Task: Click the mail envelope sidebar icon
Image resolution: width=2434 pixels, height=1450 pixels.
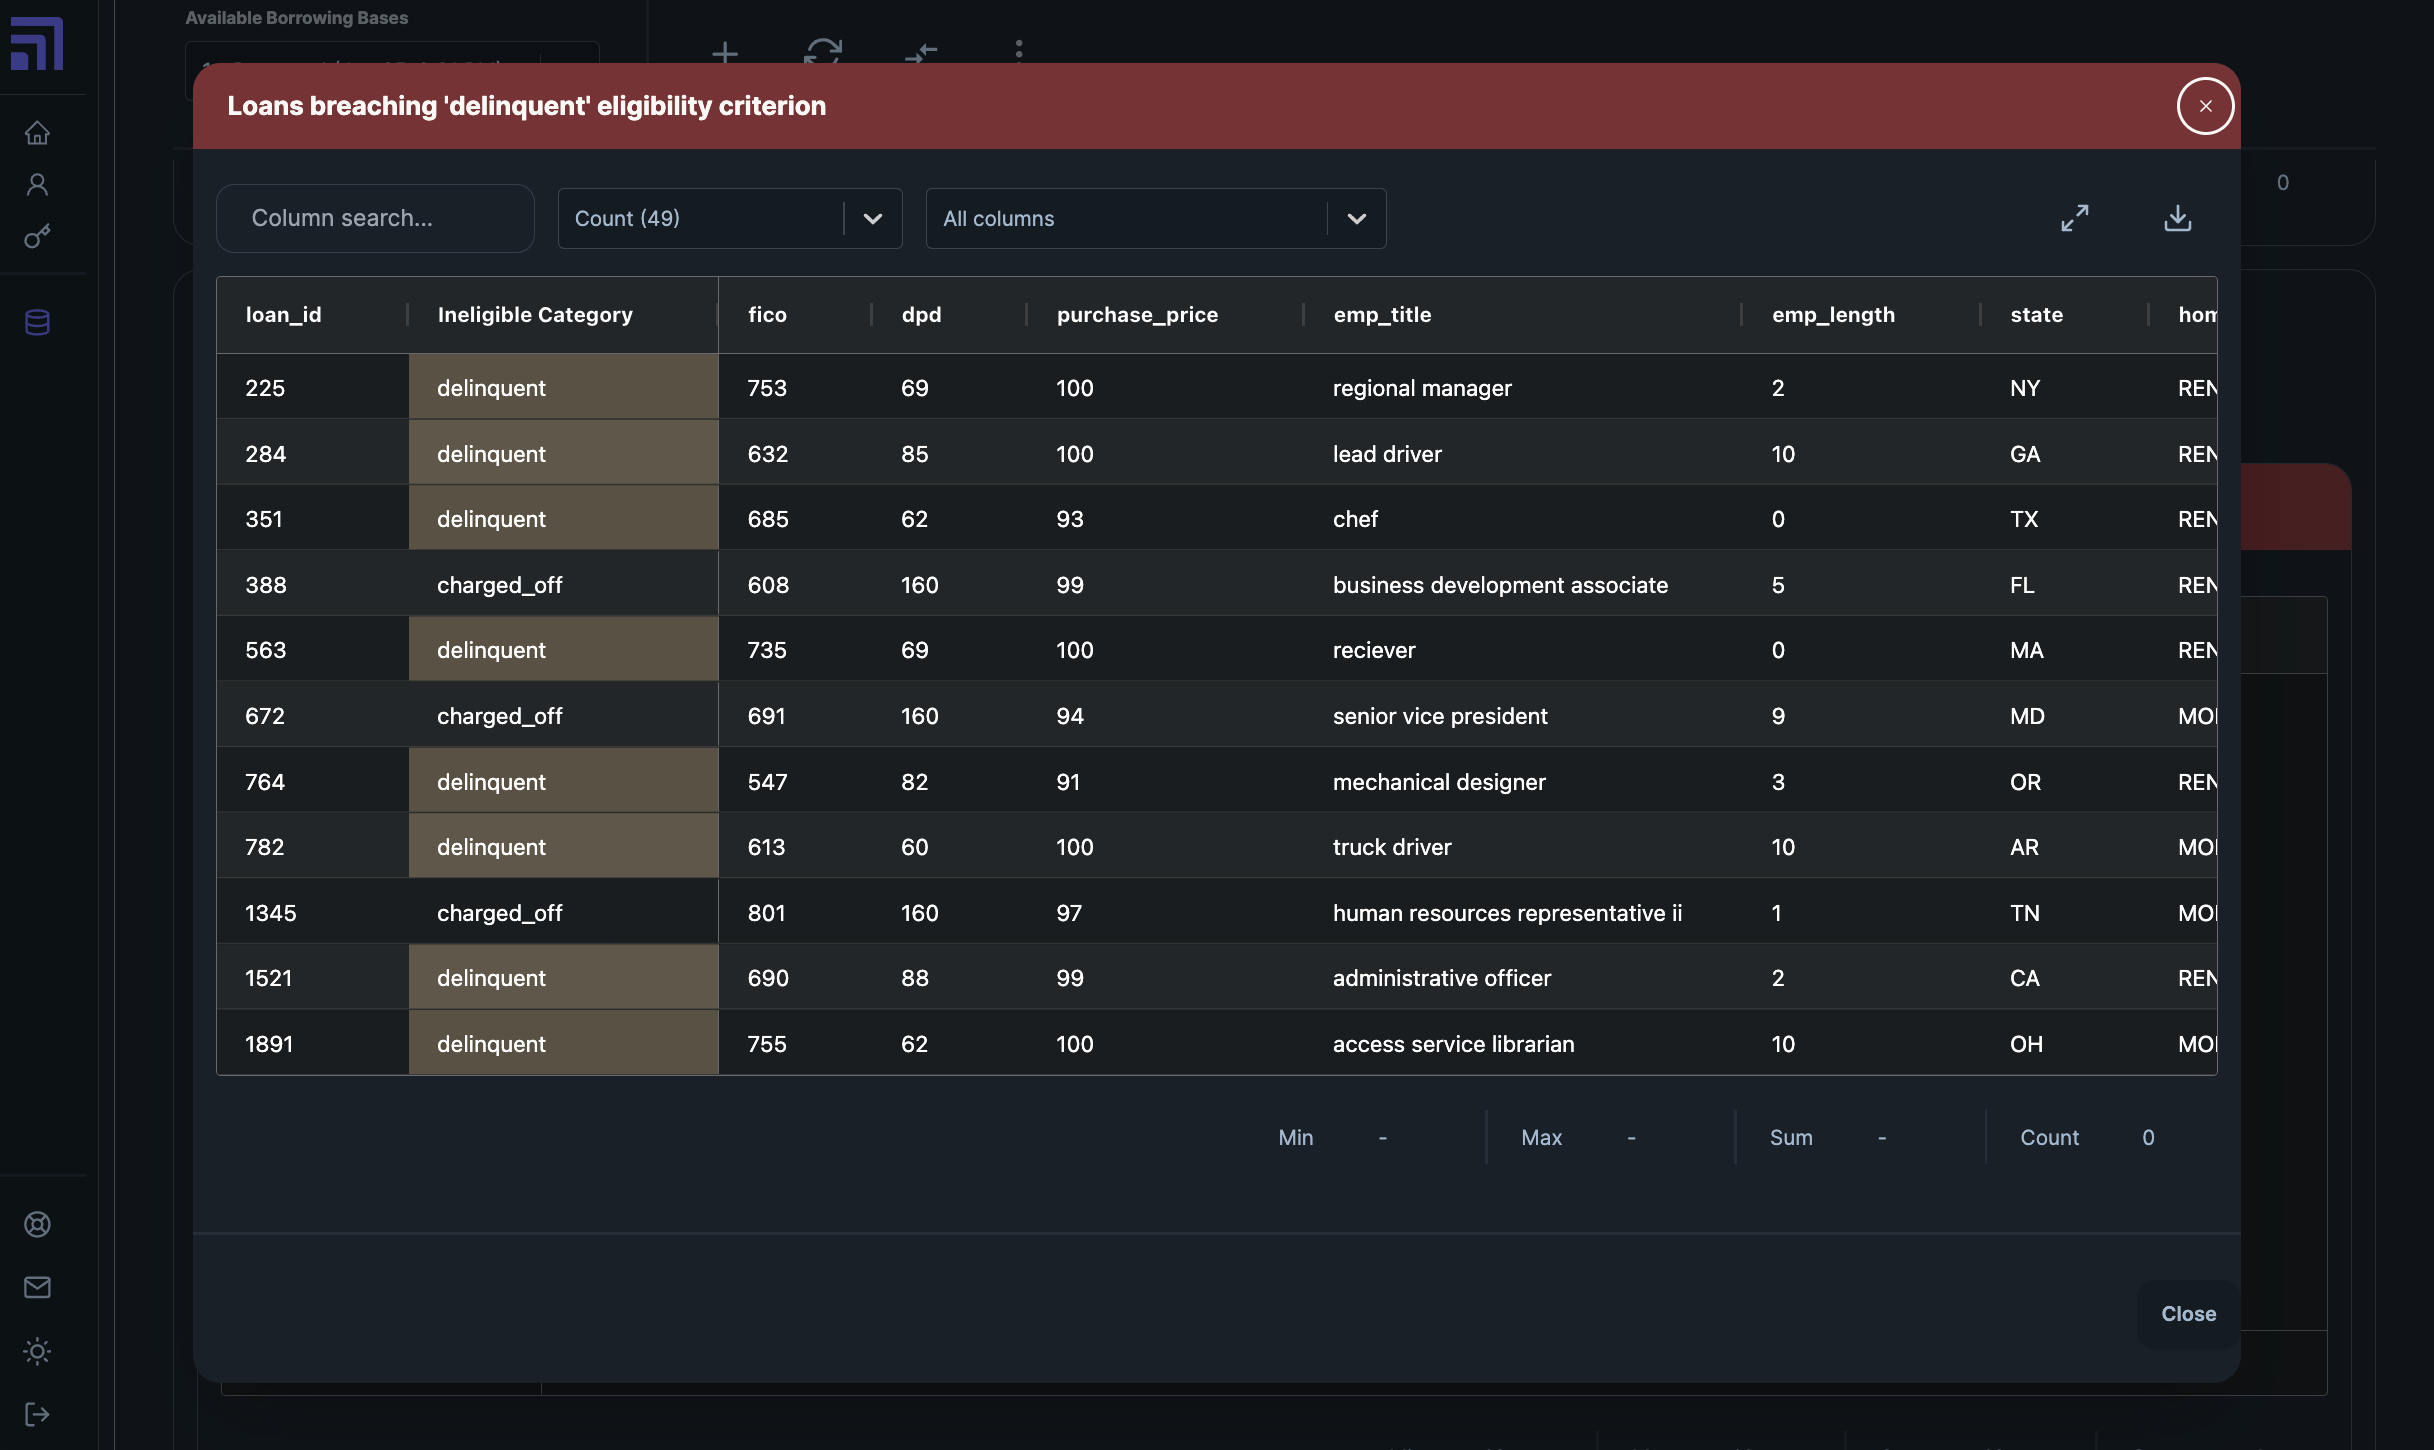Action: pyautogui.click(x=37, y=1287)
